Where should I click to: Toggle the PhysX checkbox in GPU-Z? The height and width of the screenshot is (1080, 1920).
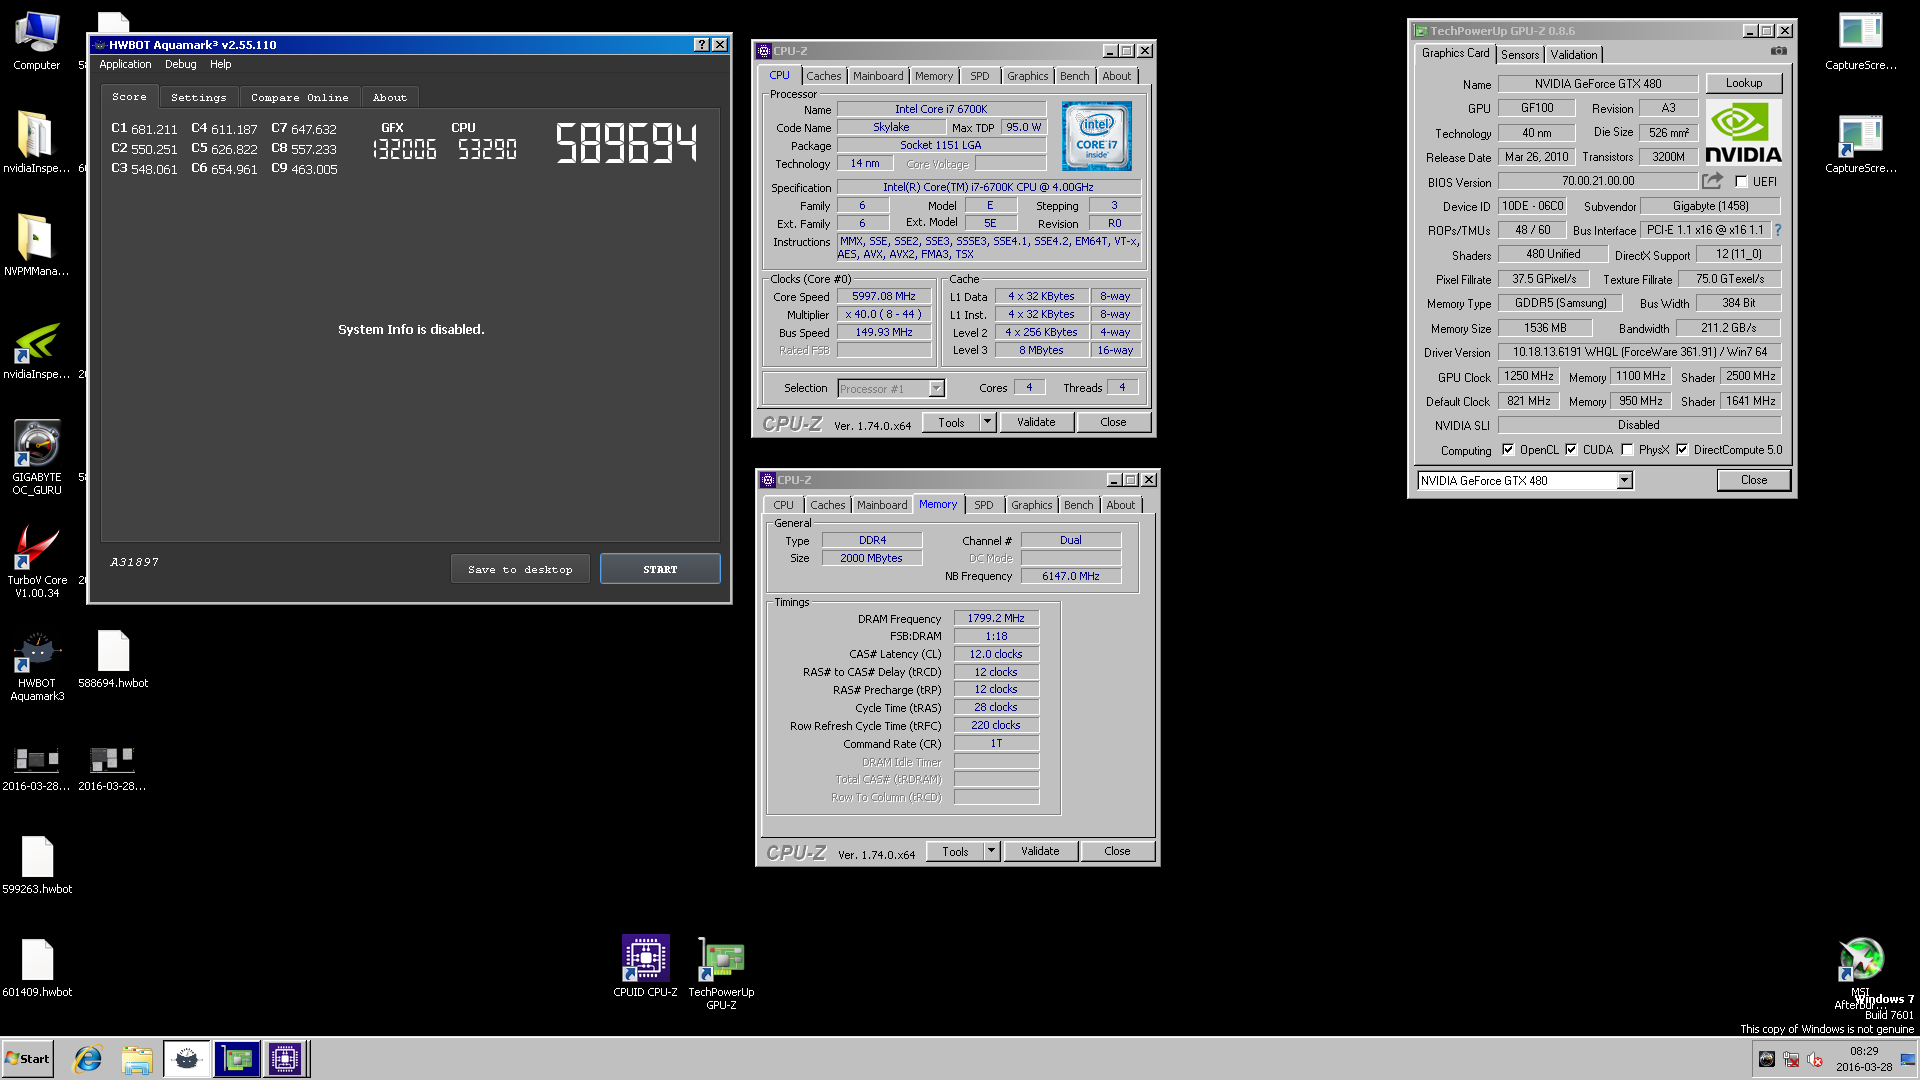pos(1627,450)
